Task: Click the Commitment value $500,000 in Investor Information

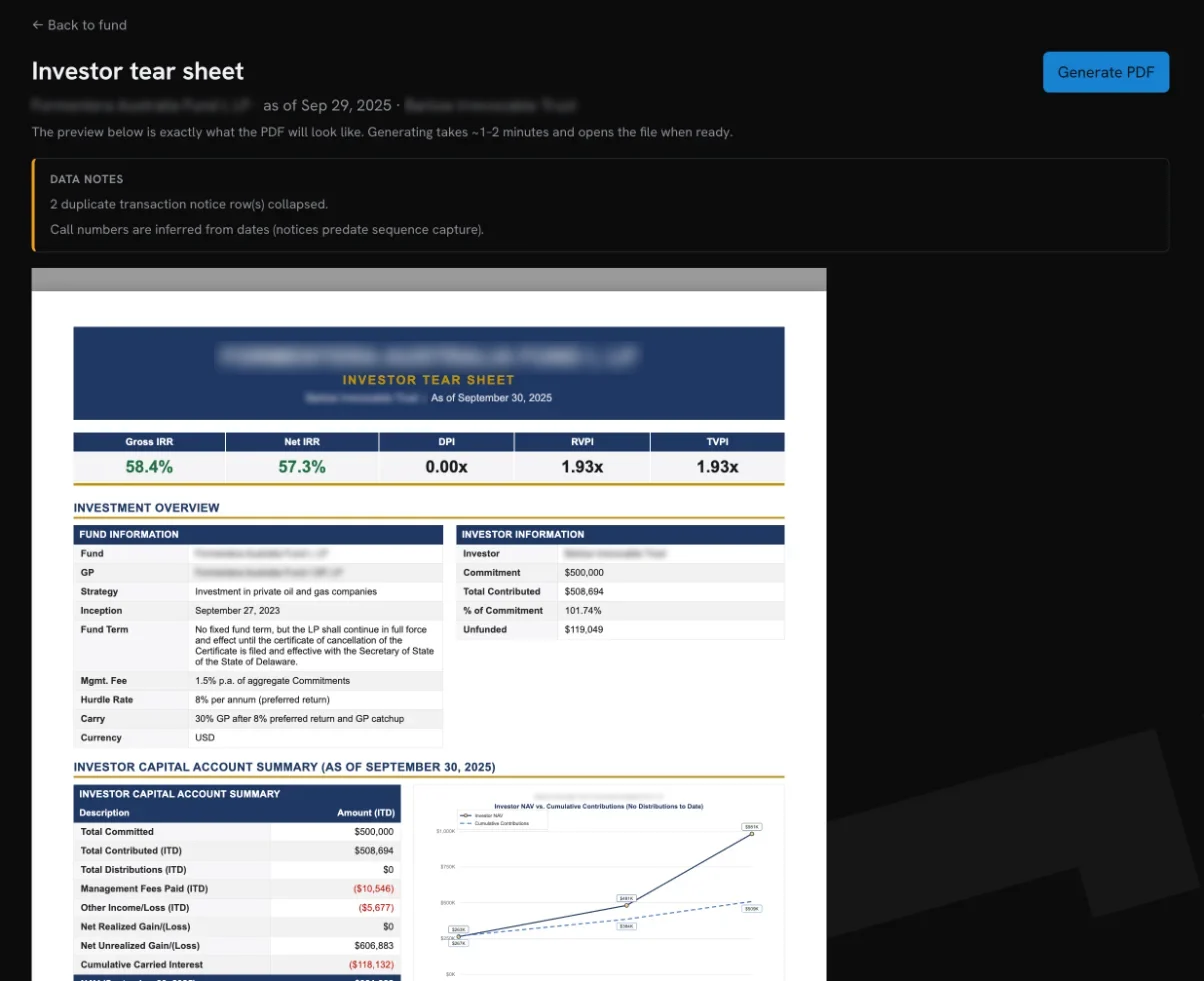Action: point(584,573)
